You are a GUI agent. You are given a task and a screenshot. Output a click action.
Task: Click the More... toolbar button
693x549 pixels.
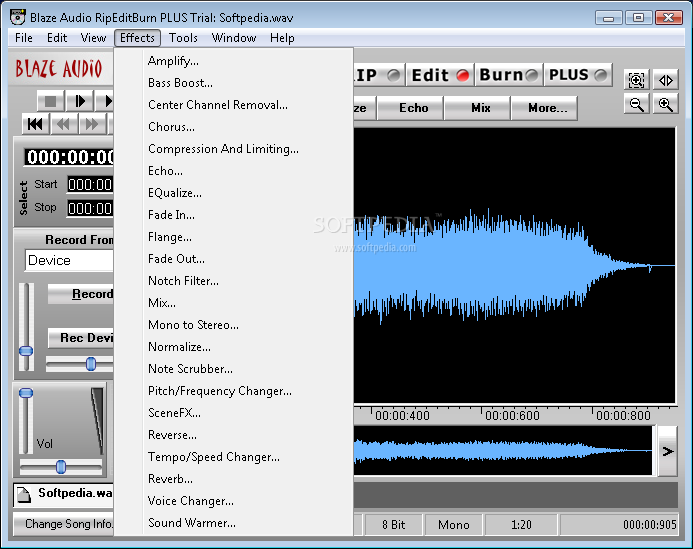pos(544,108)
